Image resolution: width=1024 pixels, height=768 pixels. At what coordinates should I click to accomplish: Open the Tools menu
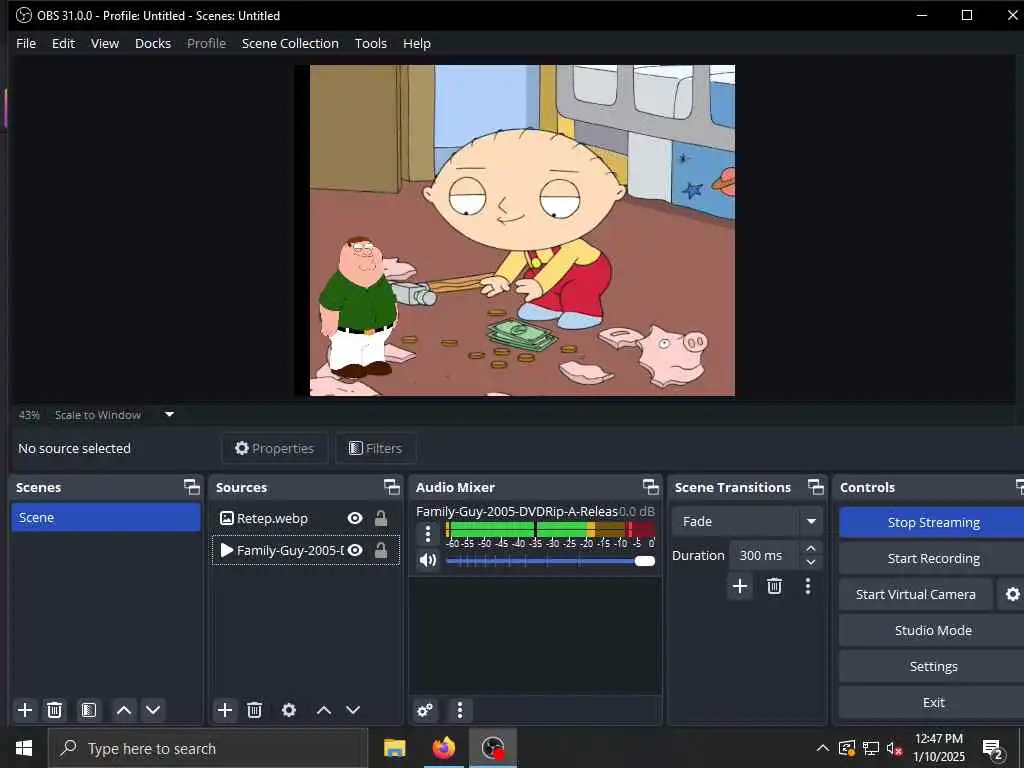[x=370, y=44]
